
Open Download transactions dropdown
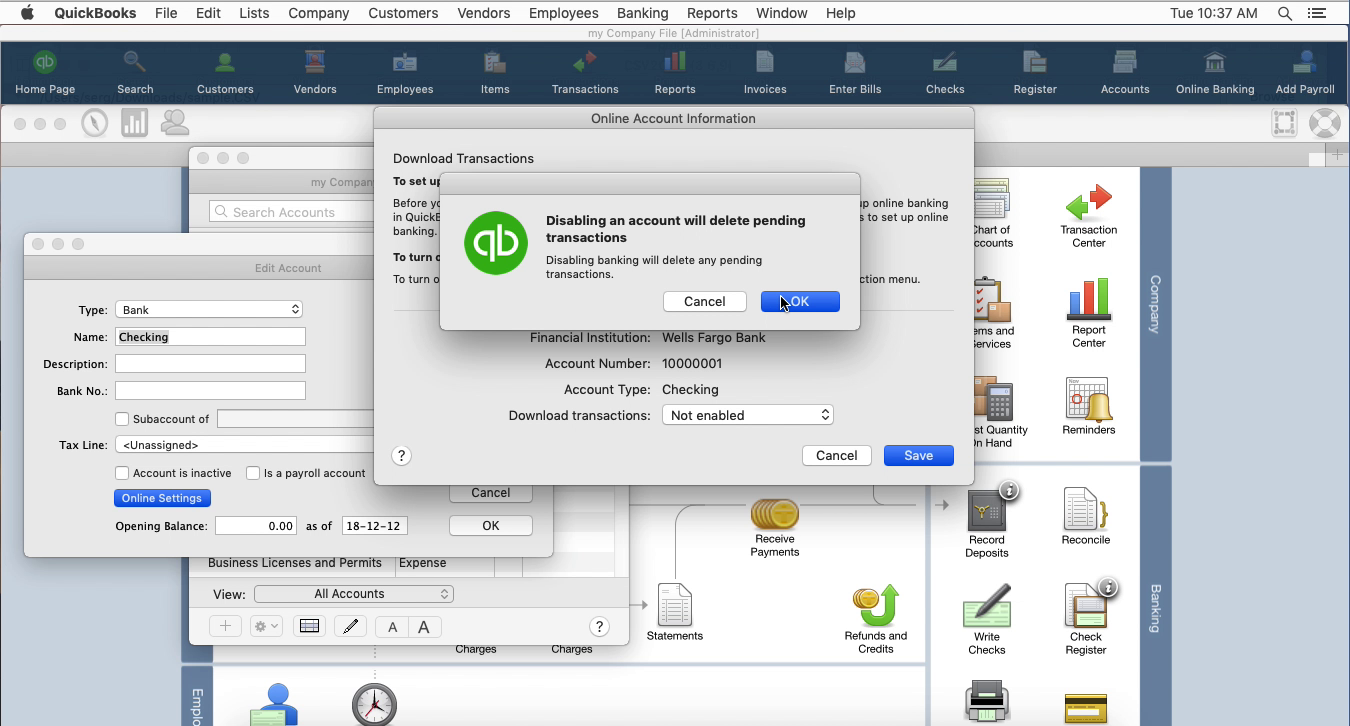pos(748,415)
